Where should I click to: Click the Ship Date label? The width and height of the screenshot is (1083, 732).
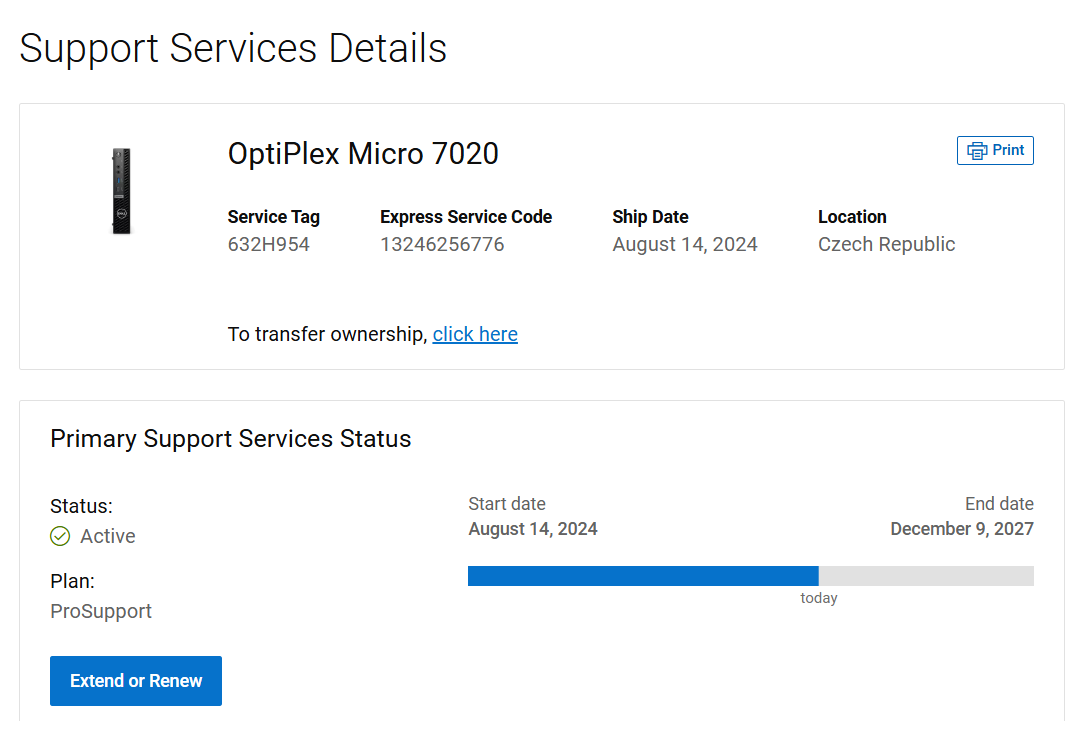(651, 217)
